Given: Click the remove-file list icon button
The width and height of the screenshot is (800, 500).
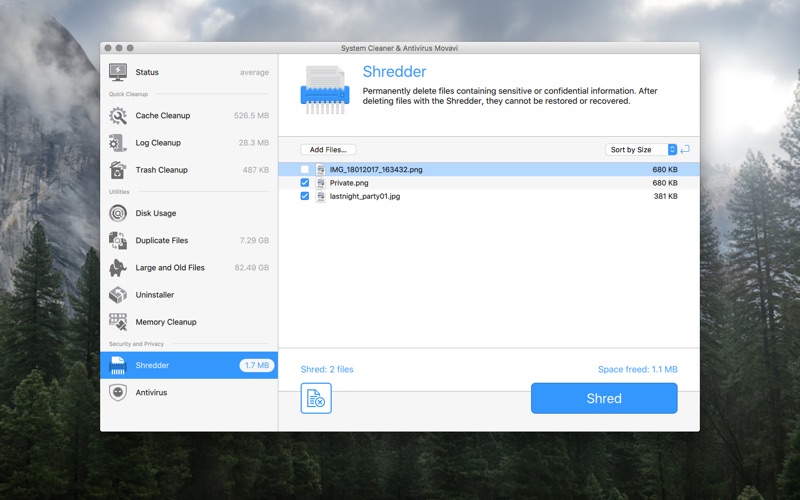Looking at the screenshot, I should pyautogui.click(x=316, y=398).
